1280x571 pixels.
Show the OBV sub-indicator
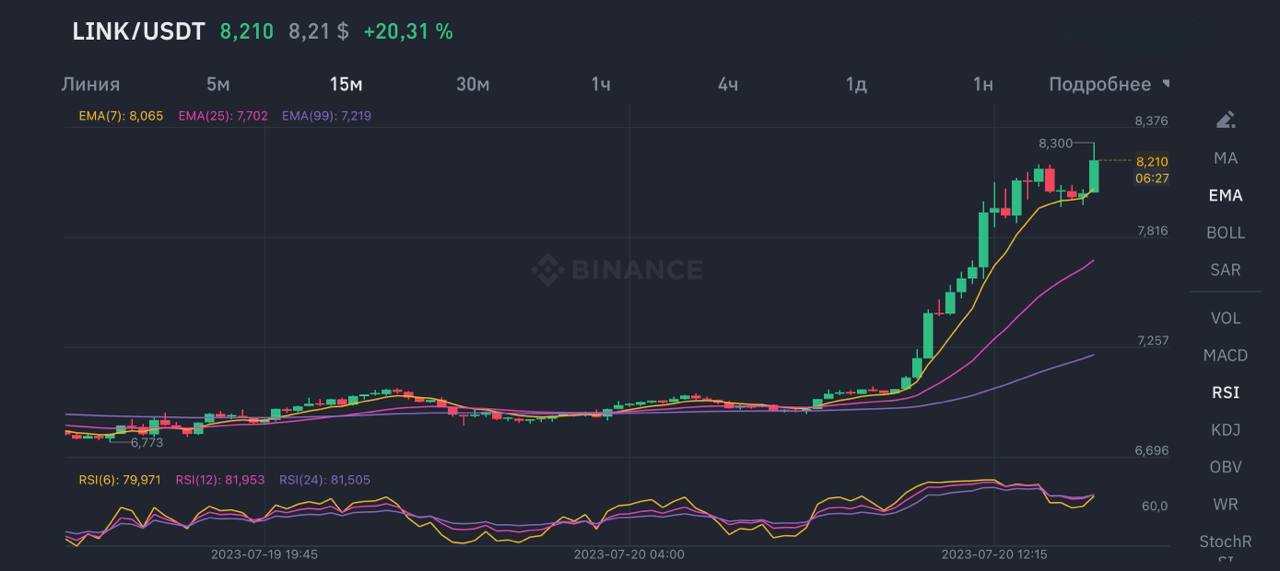(1226, 466)
